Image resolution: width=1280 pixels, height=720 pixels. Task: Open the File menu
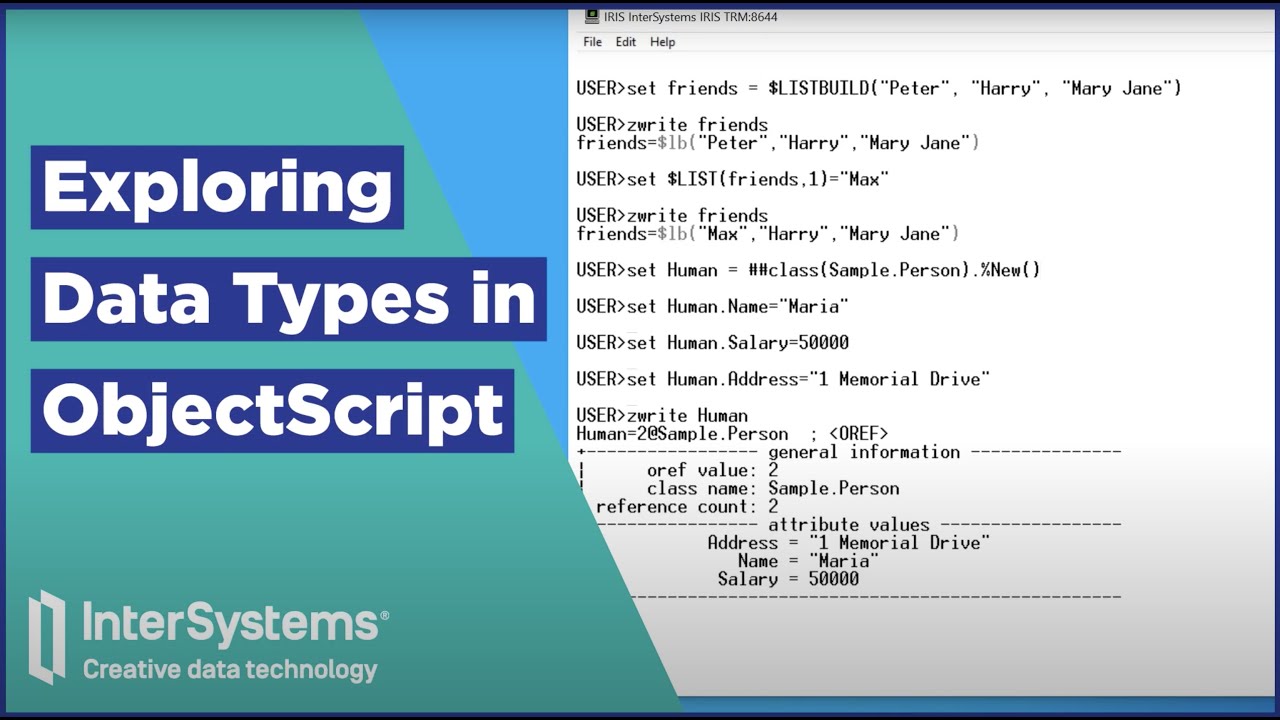point(592,42)
